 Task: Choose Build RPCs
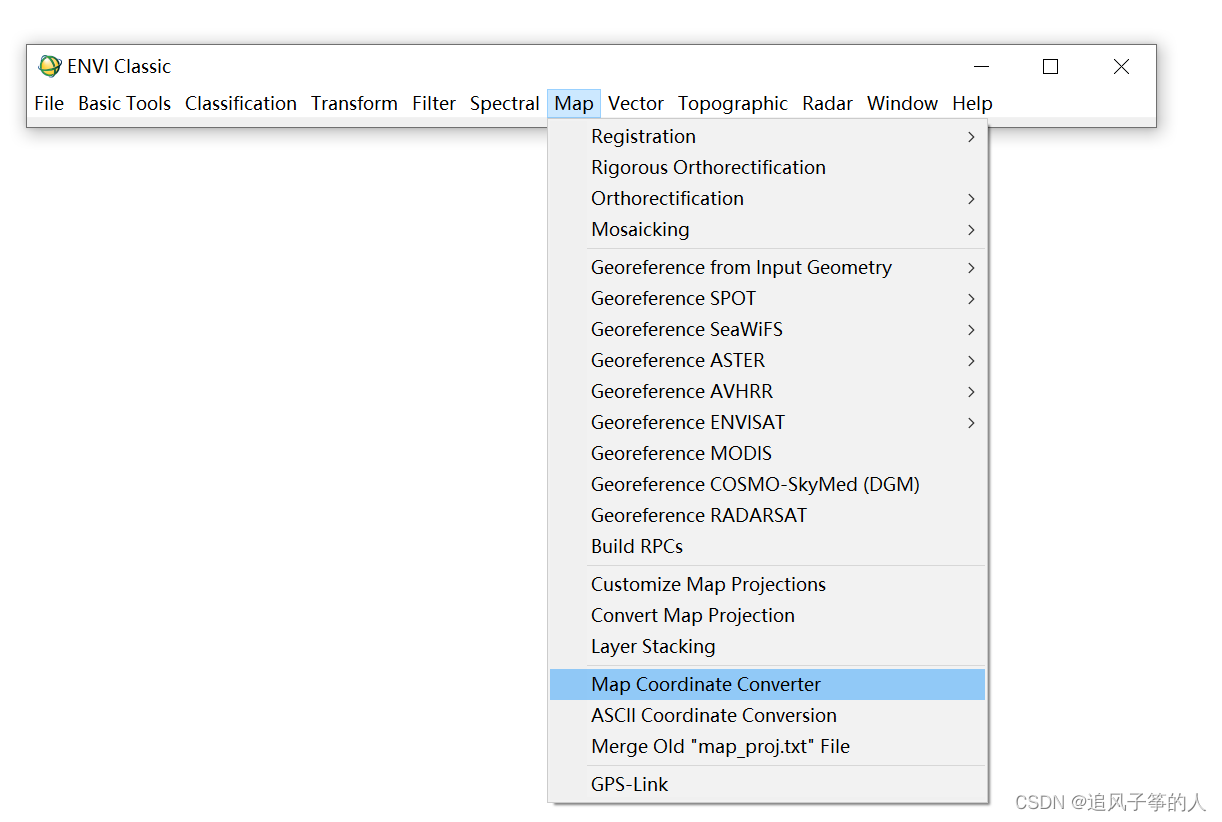point(767,546)
